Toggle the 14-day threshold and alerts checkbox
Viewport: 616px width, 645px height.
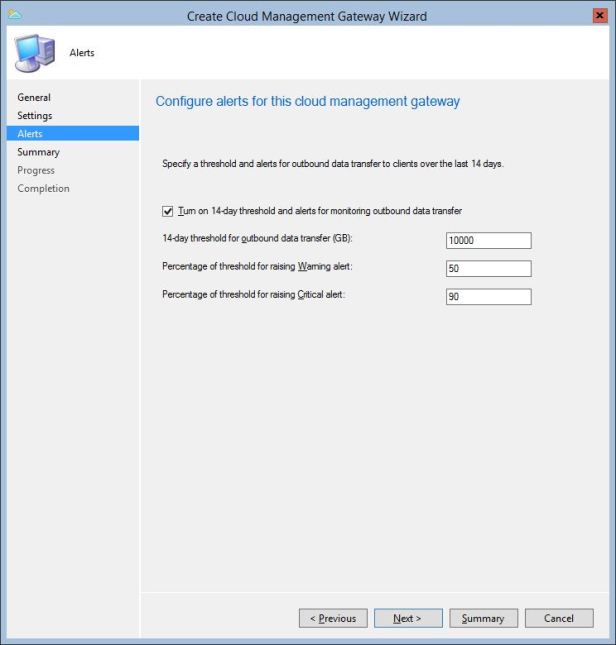tap(167, 211)
